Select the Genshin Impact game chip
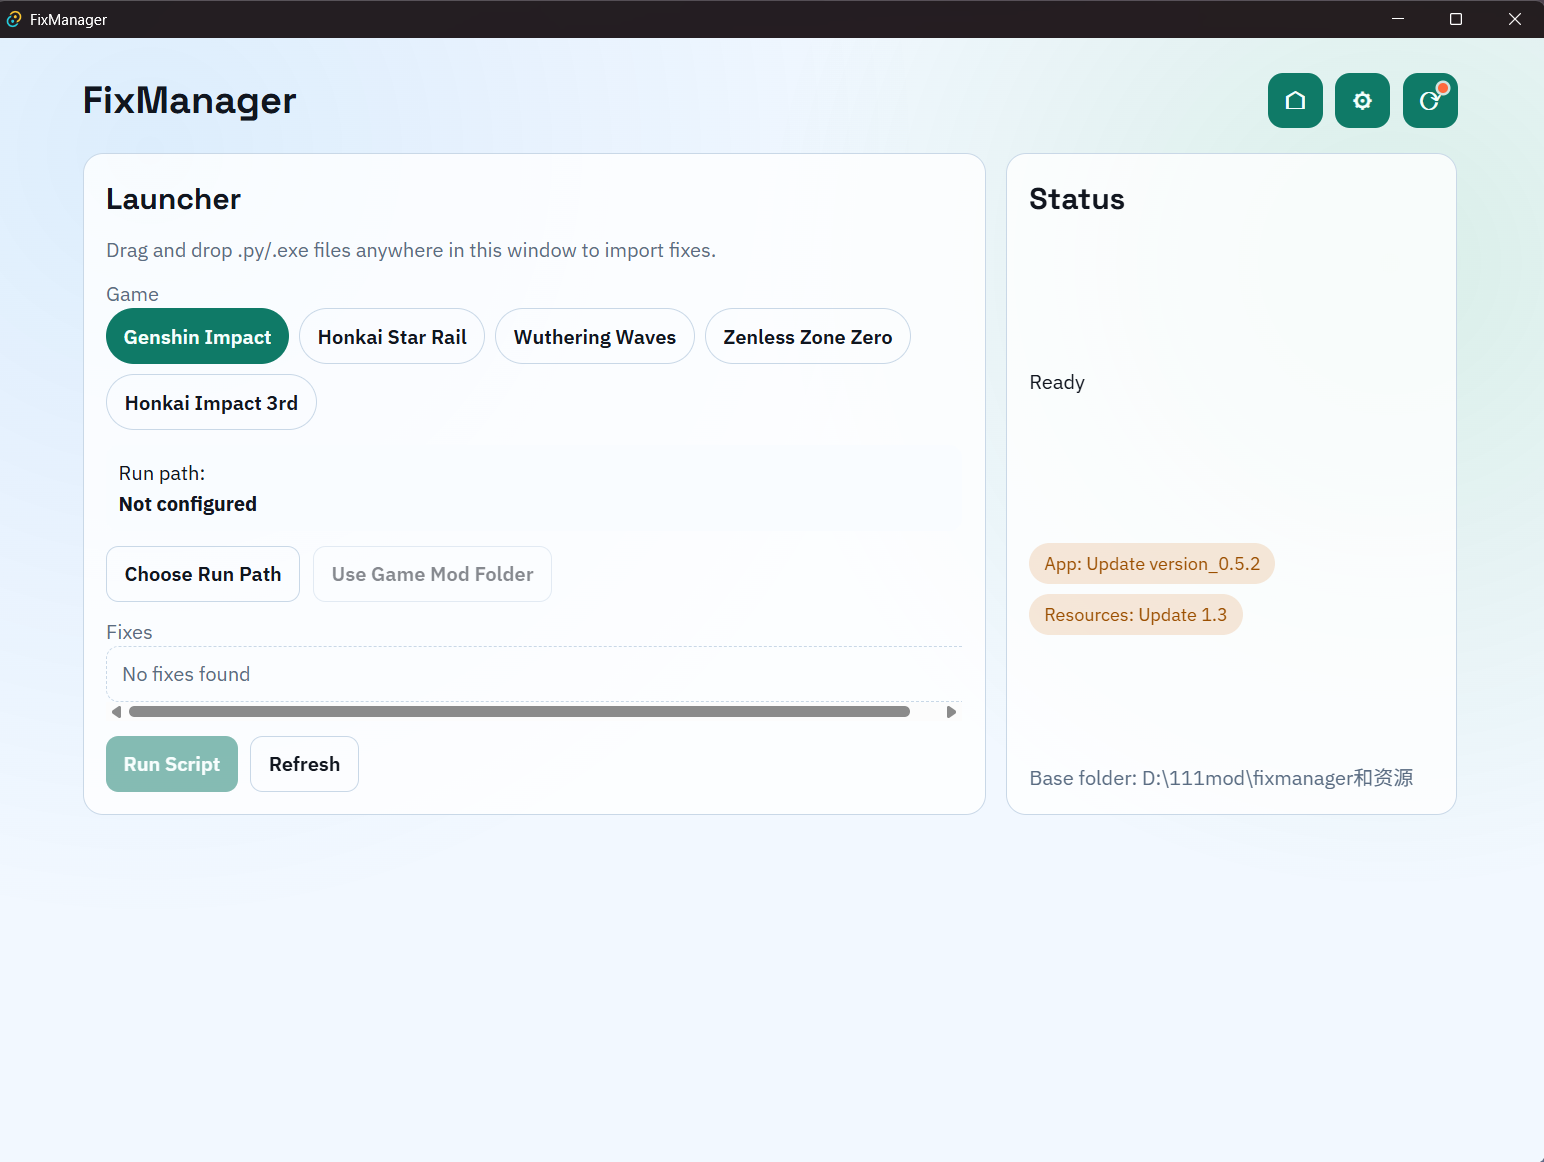The image size is (1544, 1162). [197, 336]
